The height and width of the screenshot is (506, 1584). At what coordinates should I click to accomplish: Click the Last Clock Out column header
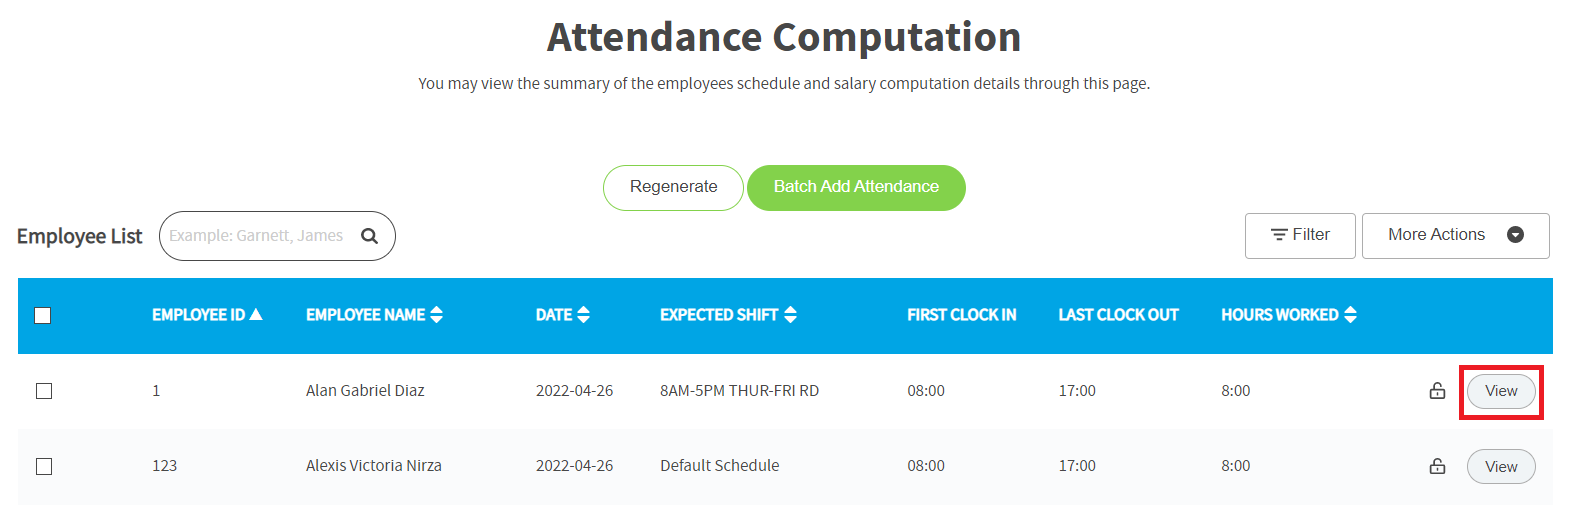[x=1118, y=315]
